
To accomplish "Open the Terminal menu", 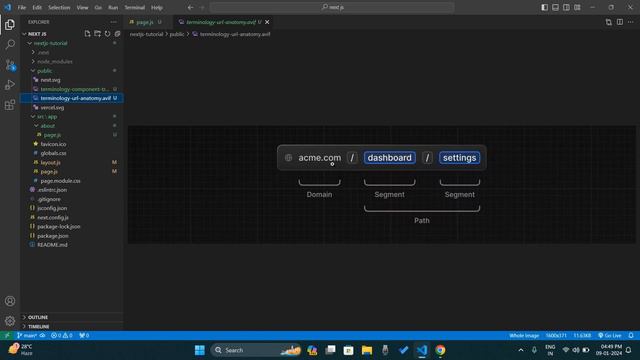I will pos(135,7).
